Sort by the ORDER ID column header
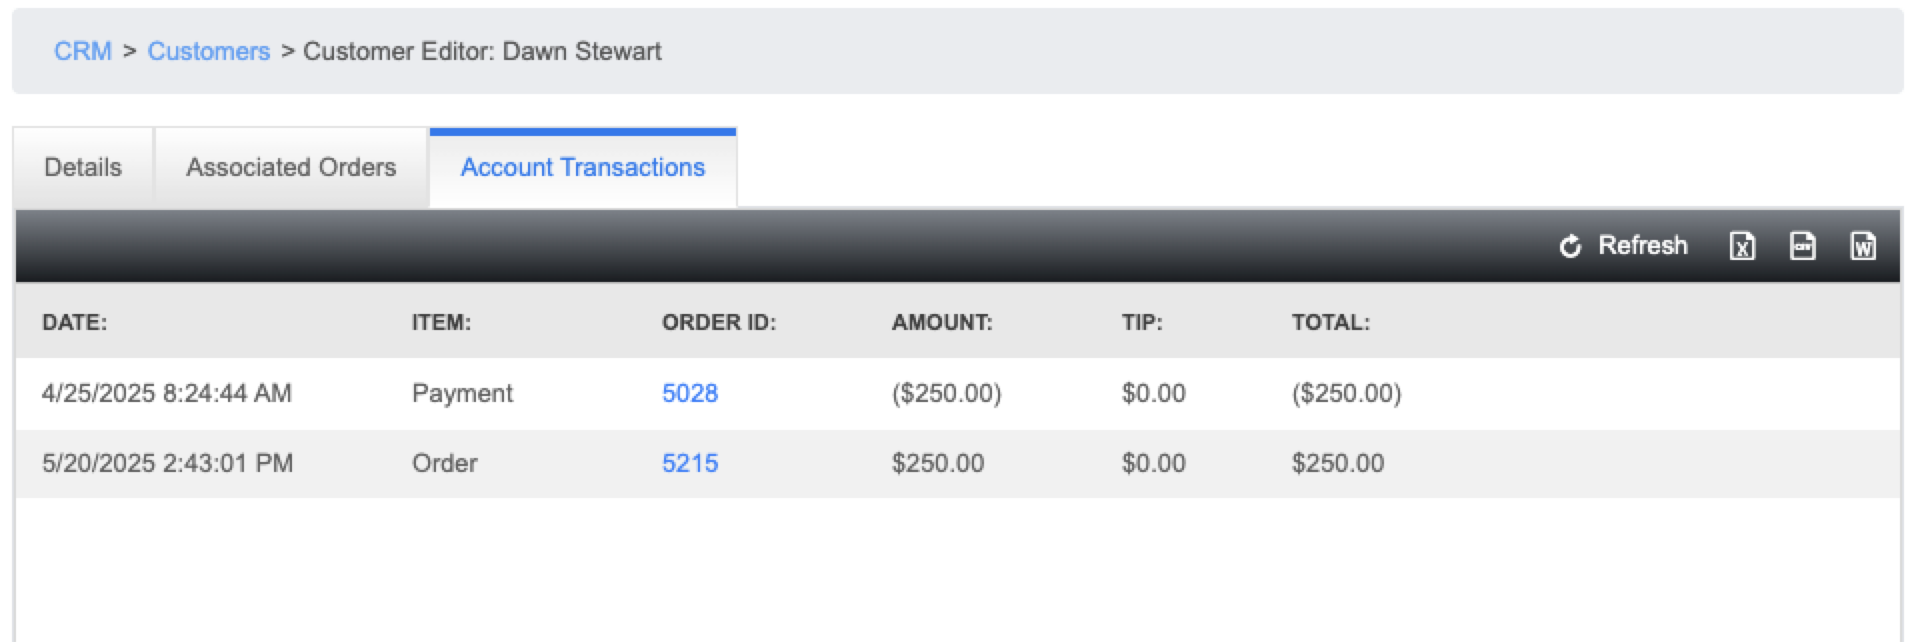Image resolution: width=1912 pixels, height=642 pixels. click(719, 322)
